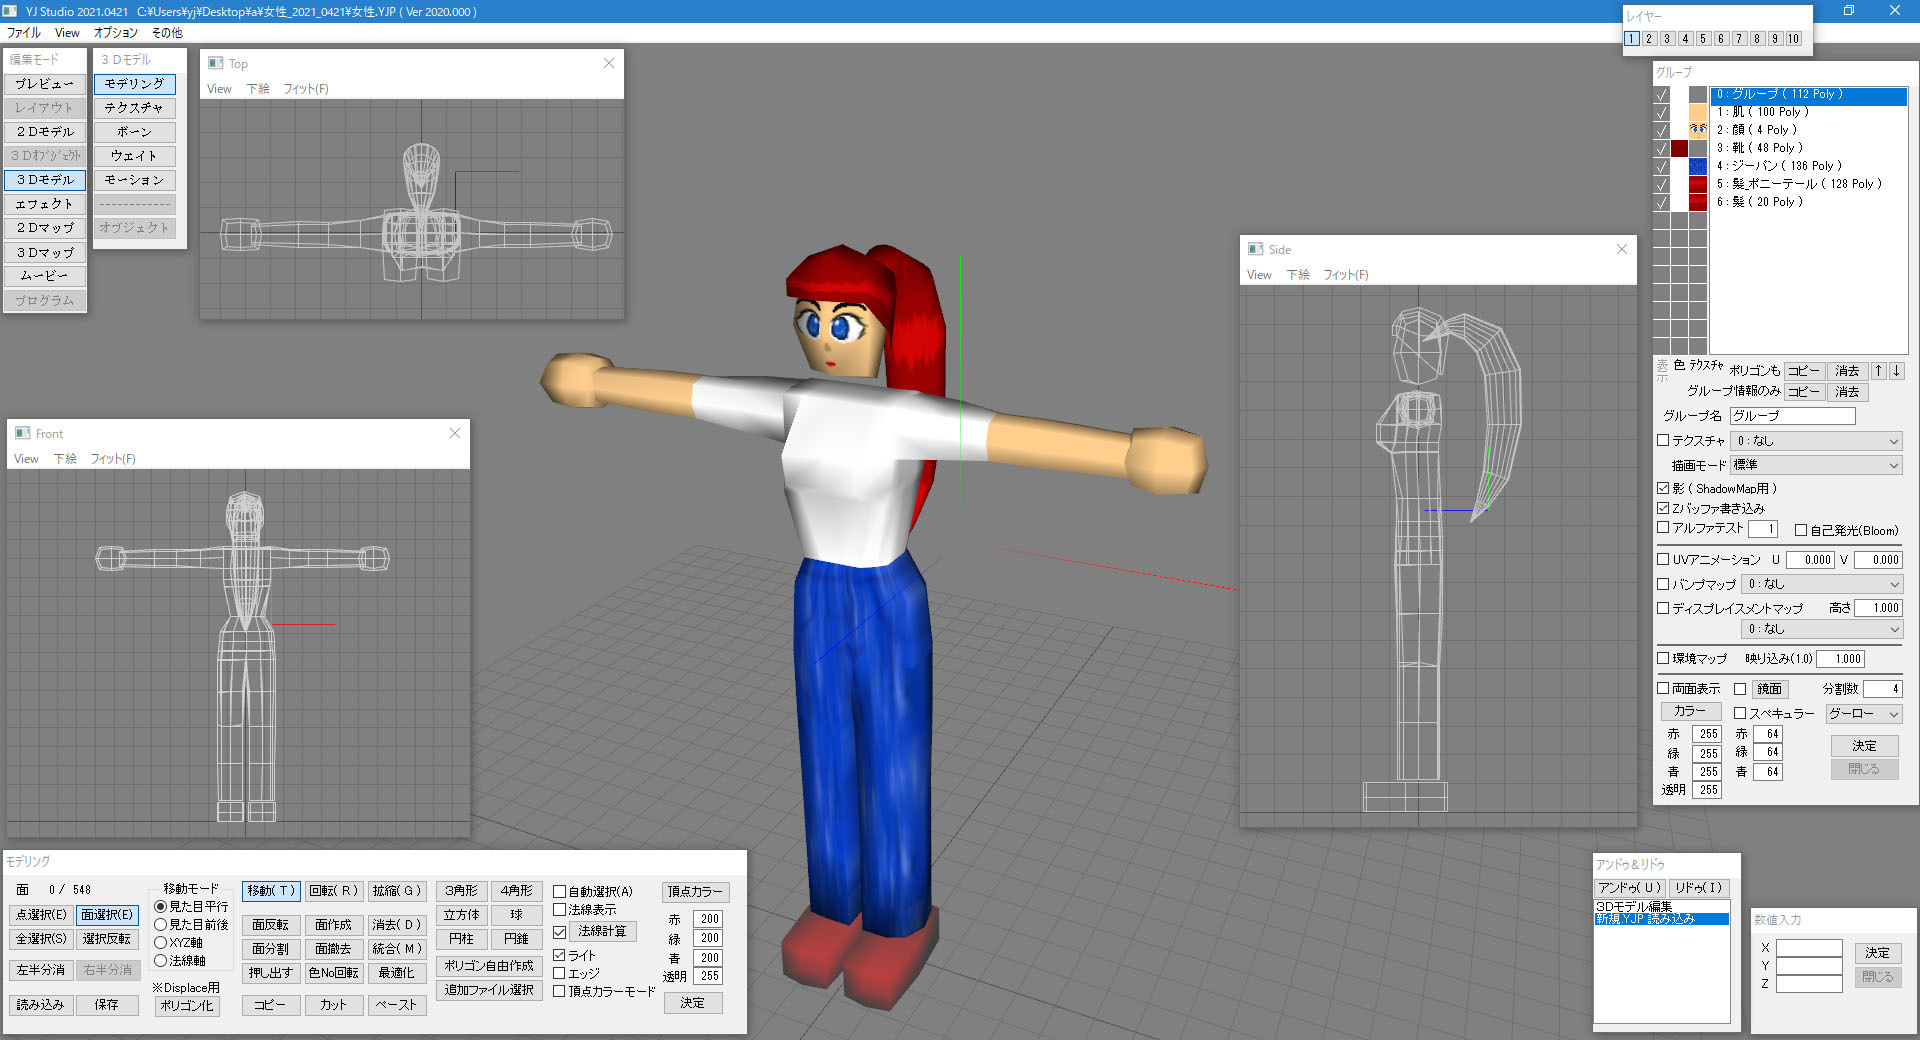Image resolution: width=1920 pixels, height=1040 pixels.
Task: Click the 回転( R ) button
Action: coord(333,891)
